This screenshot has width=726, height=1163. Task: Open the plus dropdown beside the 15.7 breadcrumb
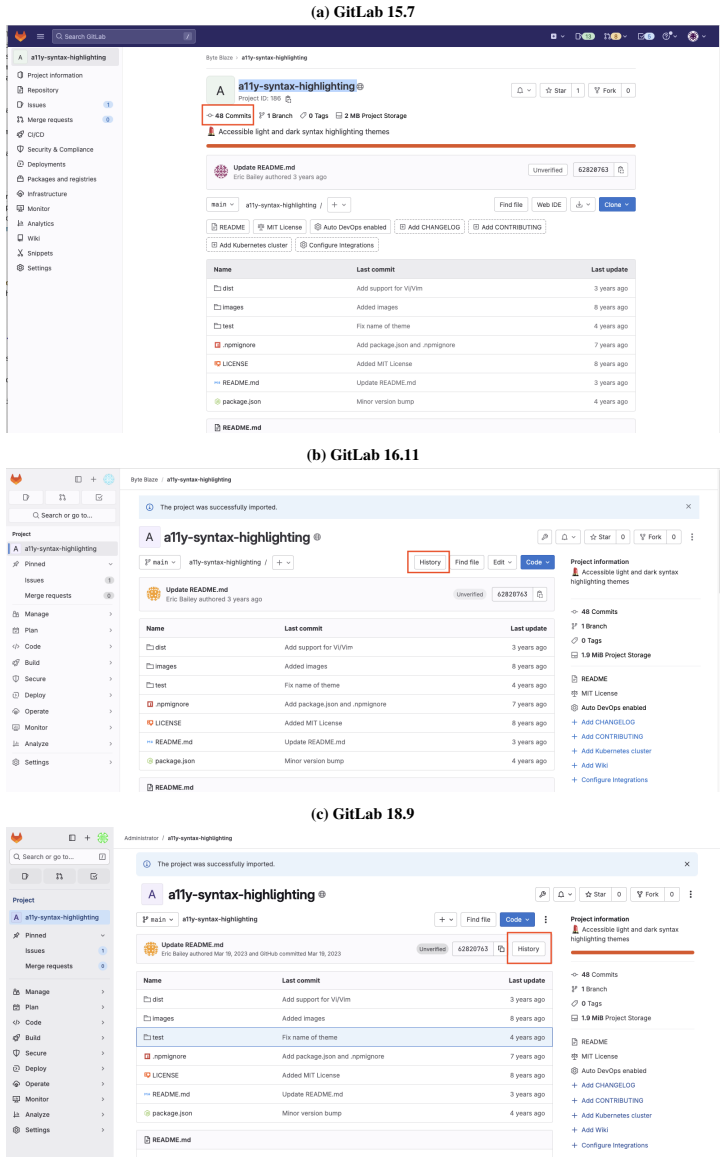point(338,205)
